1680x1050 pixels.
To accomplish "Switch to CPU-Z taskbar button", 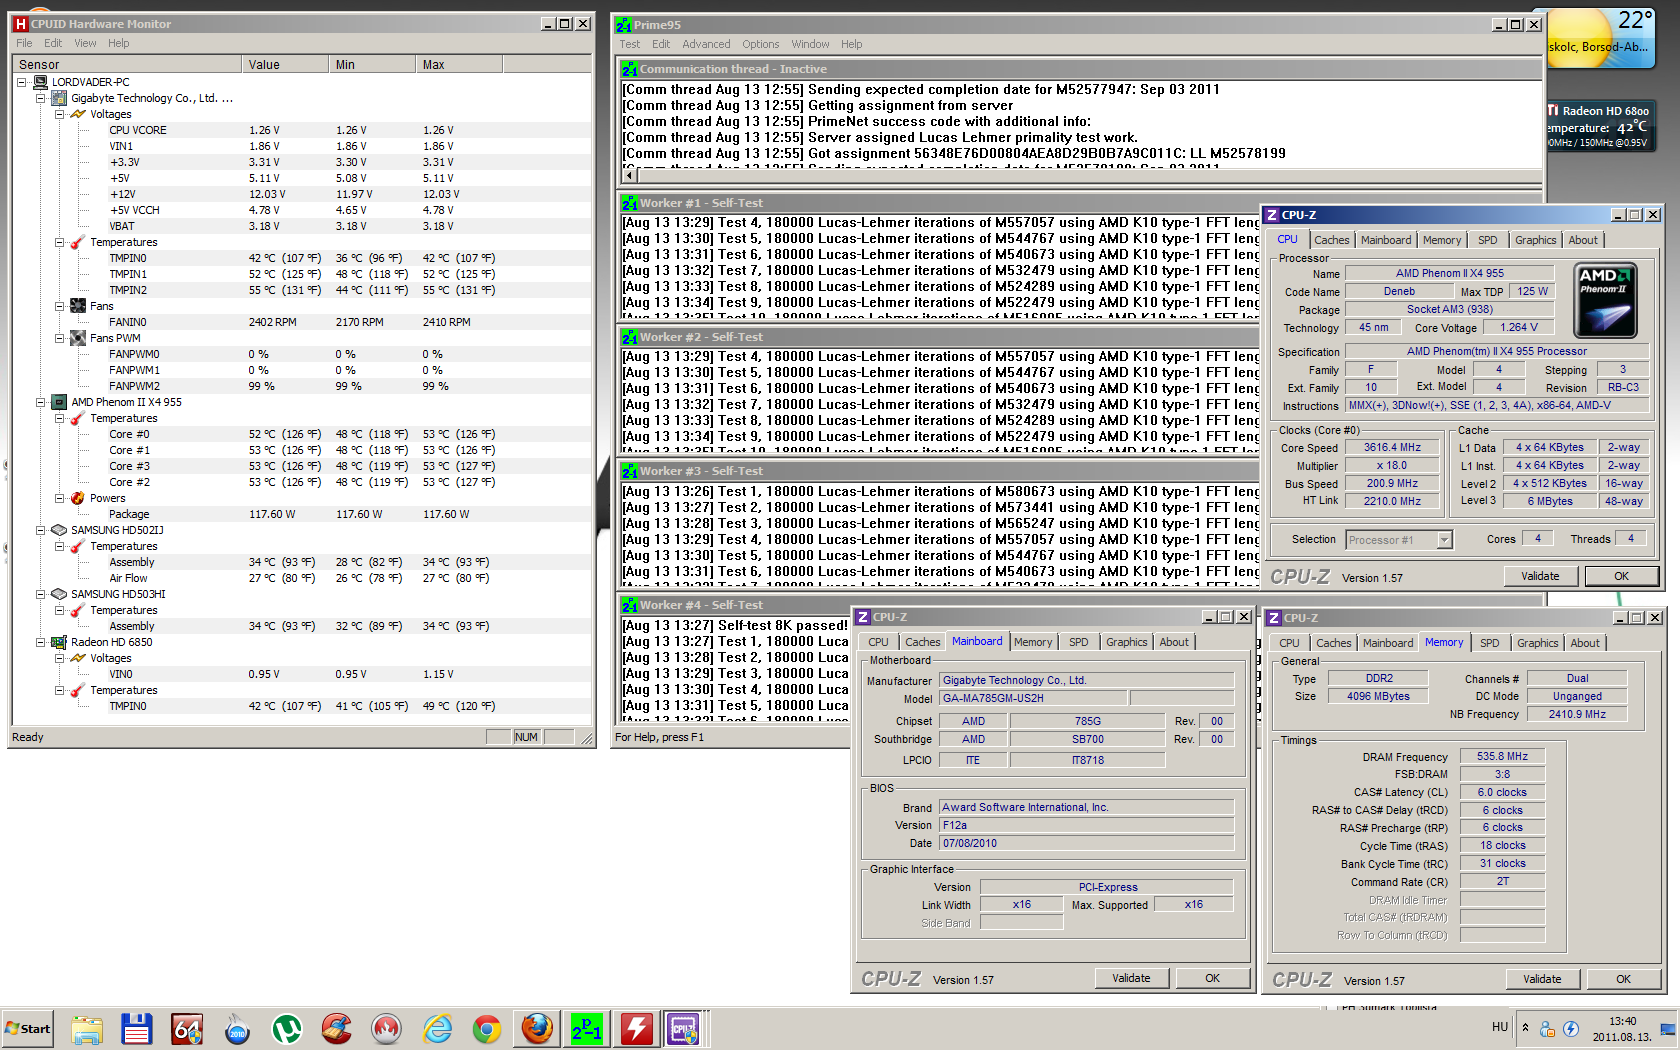I will [685, 1029].
